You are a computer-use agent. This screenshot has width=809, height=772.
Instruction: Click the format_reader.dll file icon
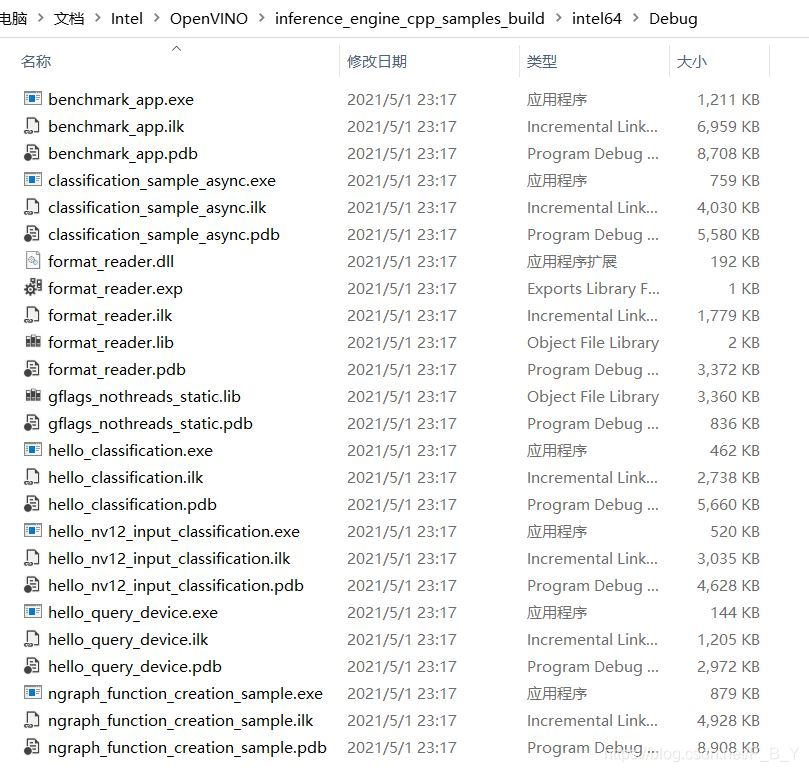click(33, 260)
